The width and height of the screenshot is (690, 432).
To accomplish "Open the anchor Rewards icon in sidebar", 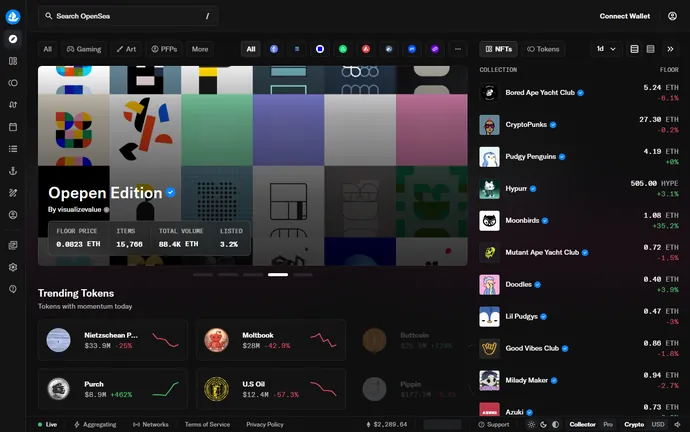I will point(13,171).
